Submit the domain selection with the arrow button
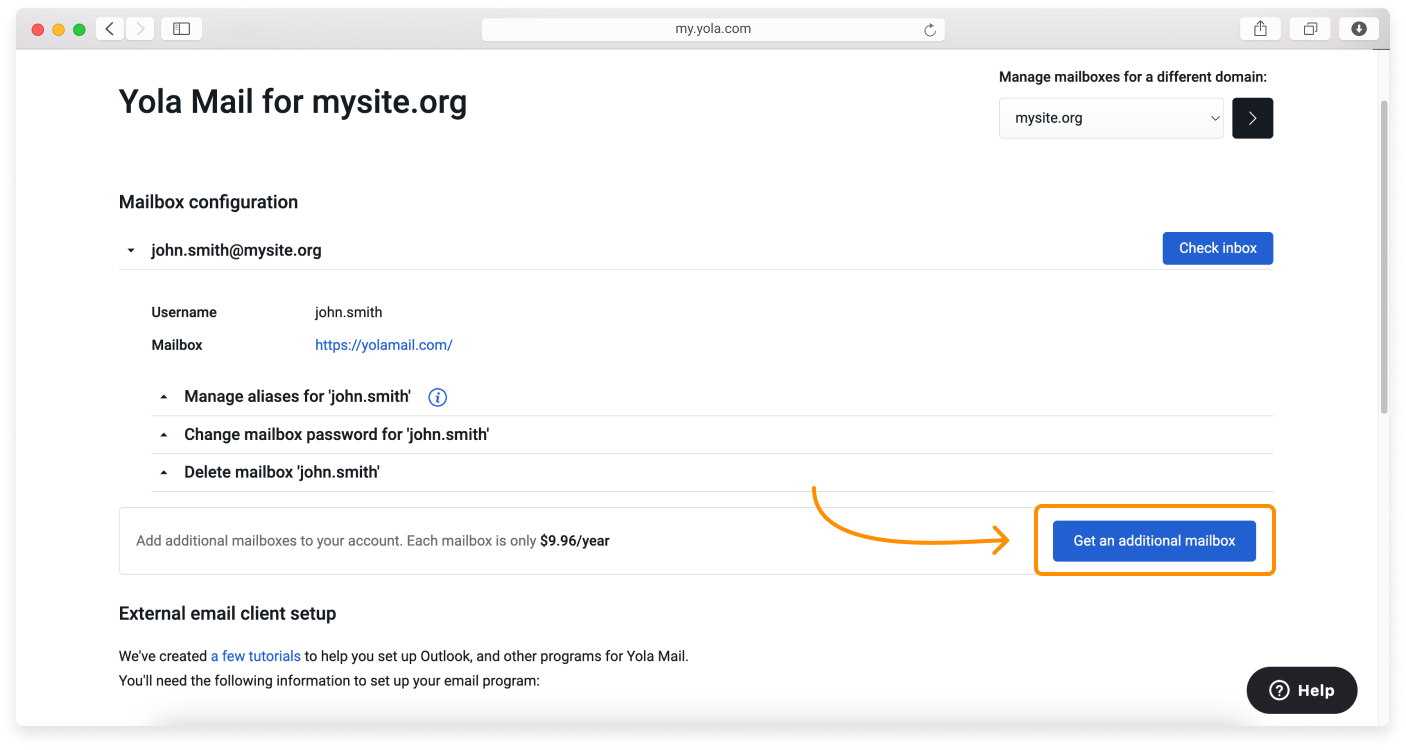 [x=1252, y=118]
